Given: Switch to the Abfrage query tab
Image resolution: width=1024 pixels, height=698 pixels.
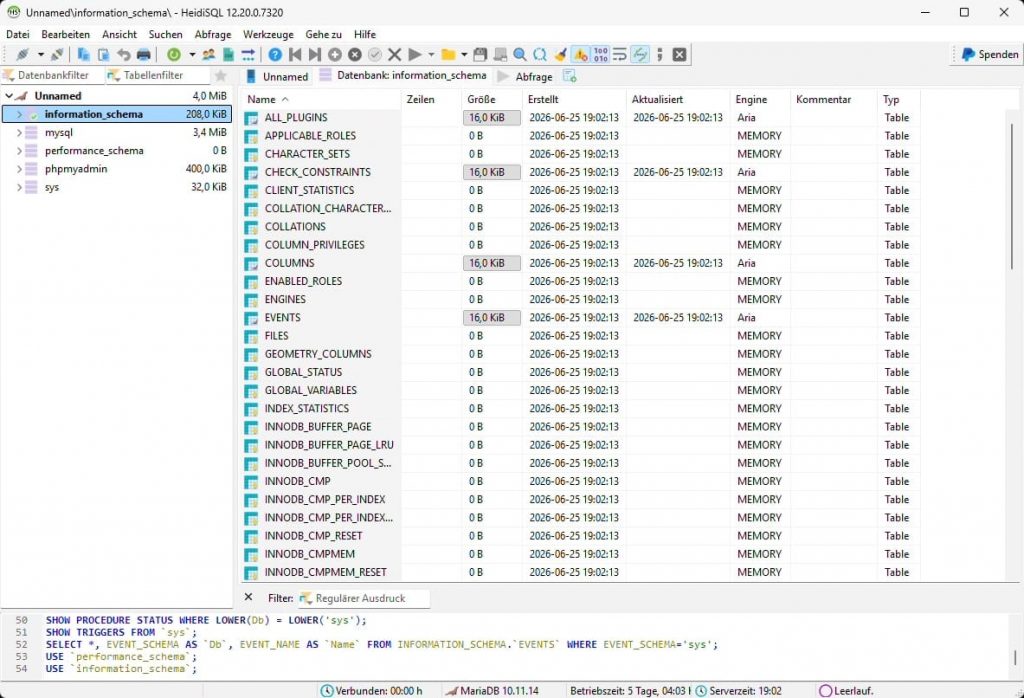Looking at the screenshot, I should [x=526, y=76].
